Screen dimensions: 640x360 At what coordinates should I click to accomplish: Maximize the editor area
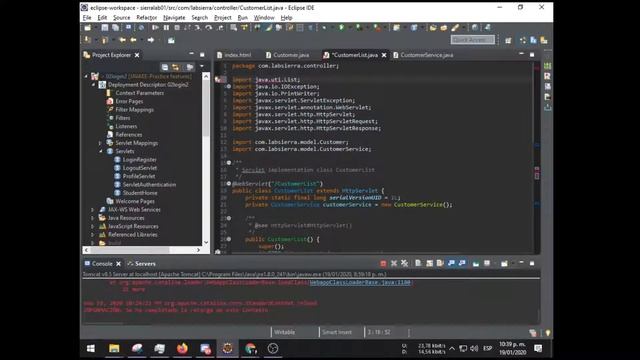(x=531, y=54)
